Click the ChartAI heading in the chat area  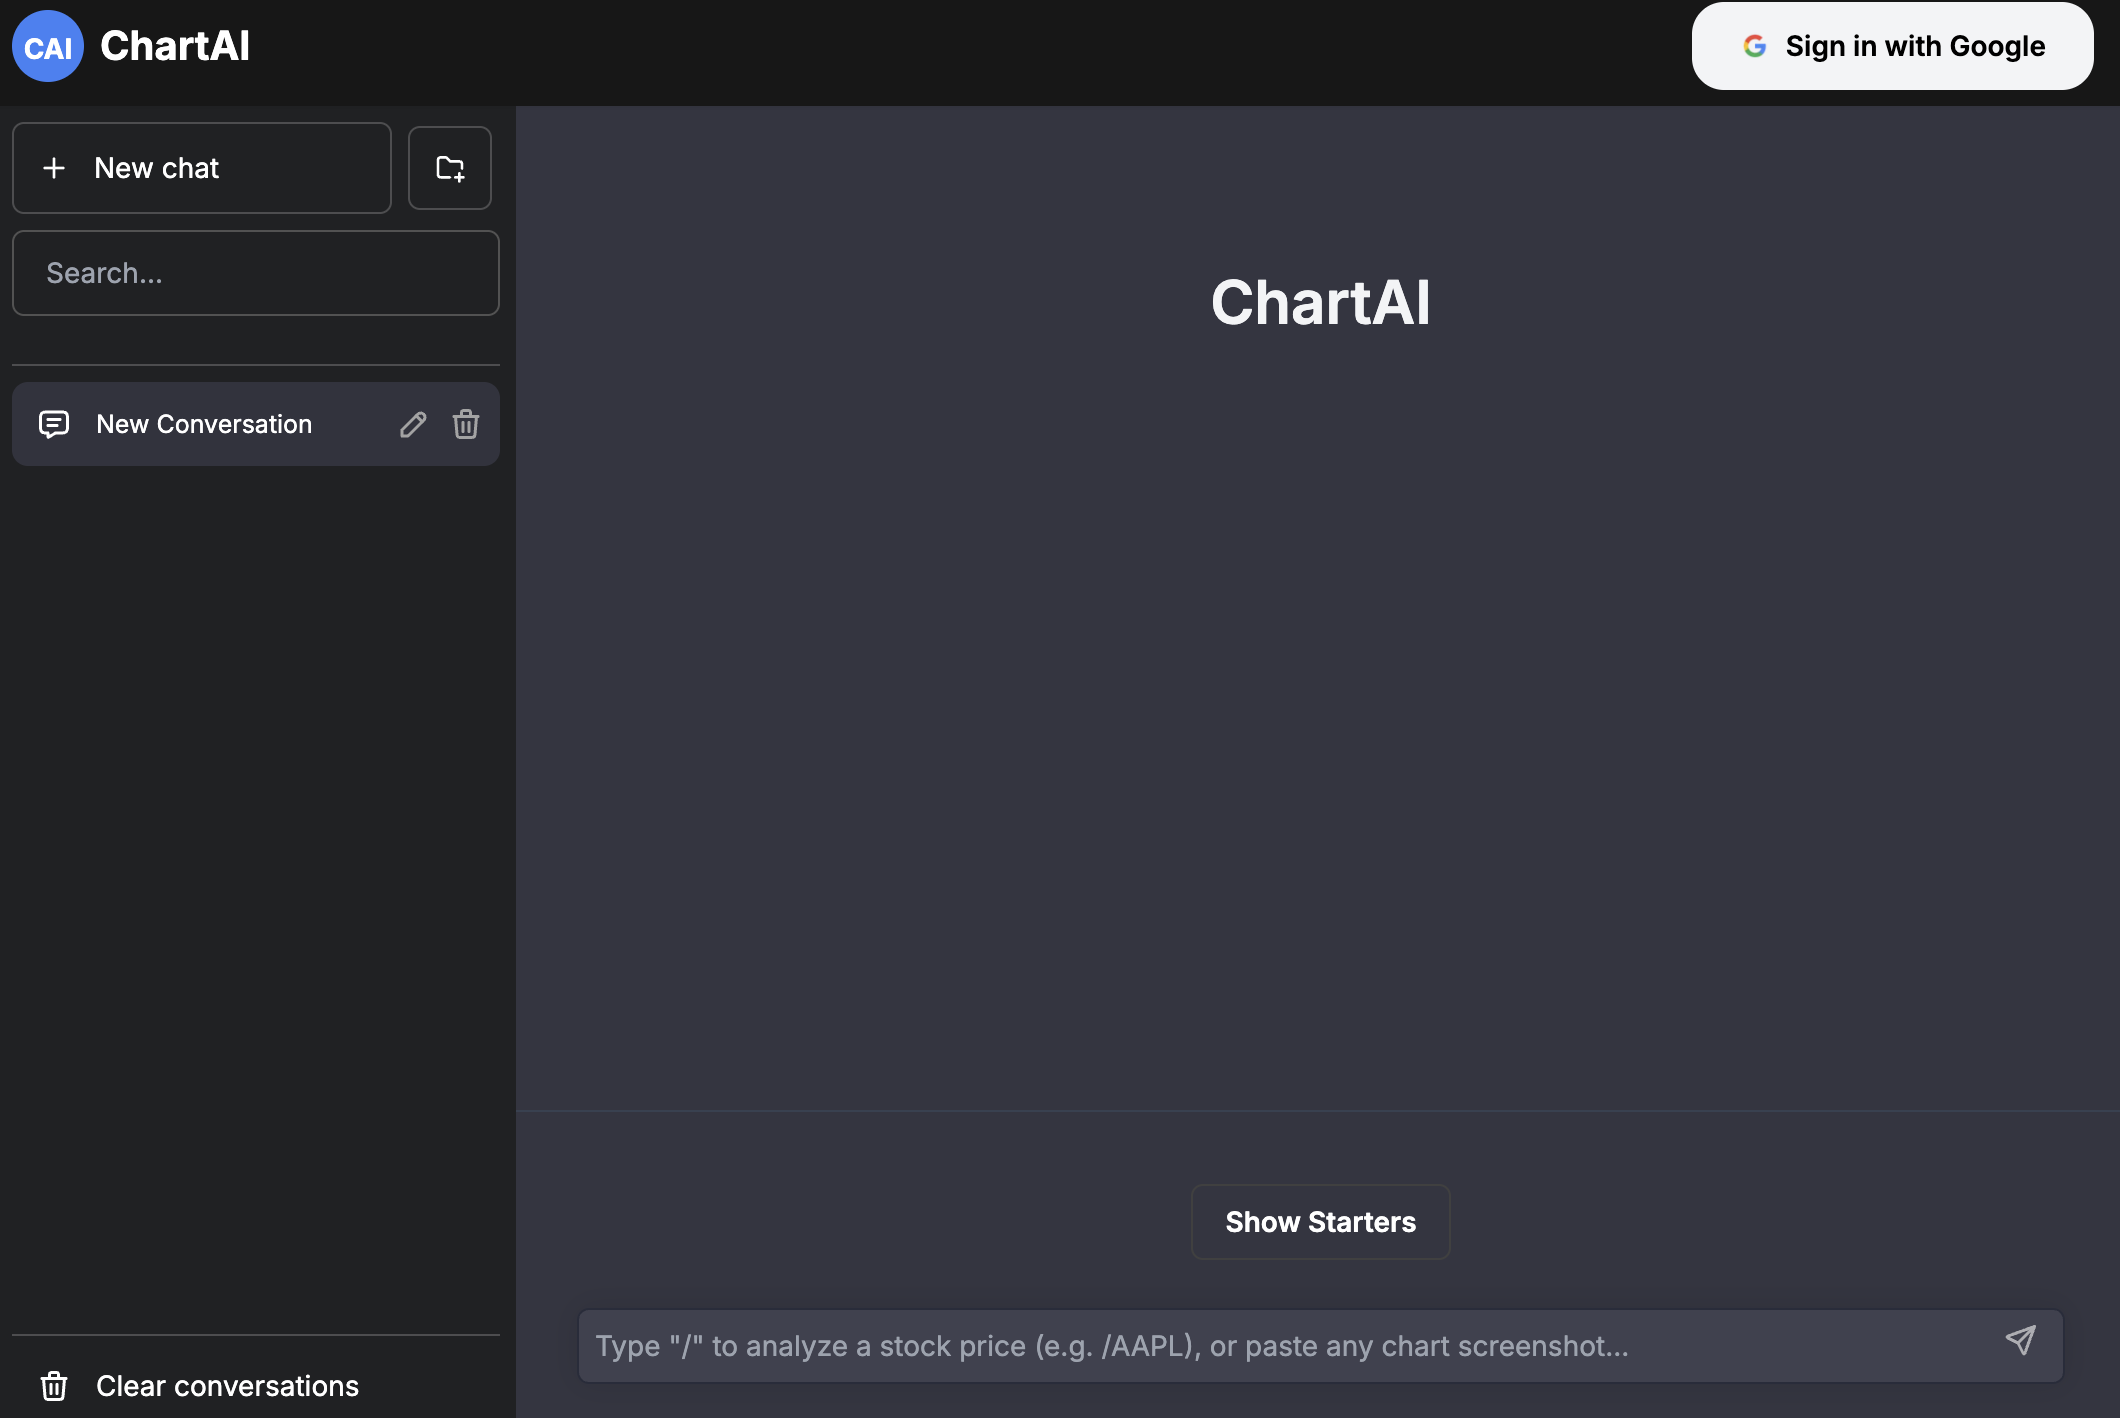pos(1320,303)
